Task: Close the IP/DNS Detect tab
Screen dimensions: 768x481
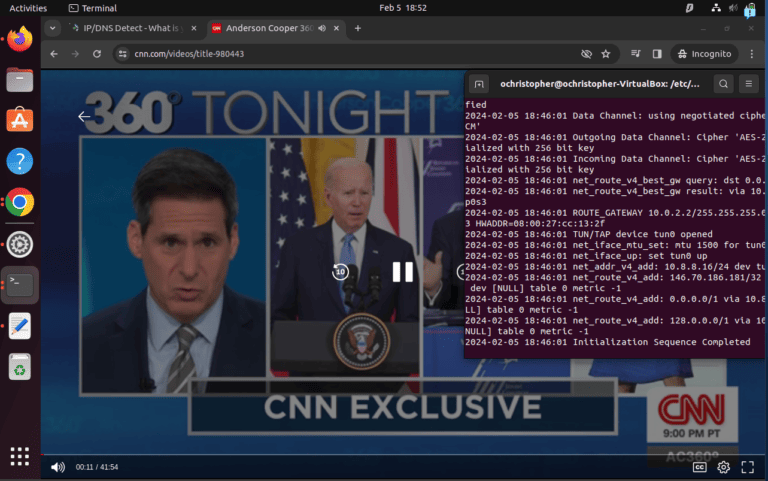Action: point(194,28)
